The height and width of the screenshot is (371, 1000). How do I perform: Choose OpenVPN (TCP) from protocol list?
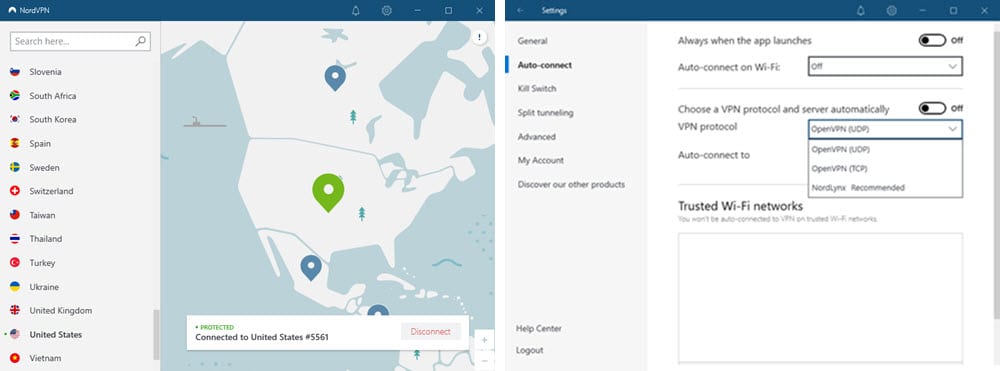tap(885, 168)
